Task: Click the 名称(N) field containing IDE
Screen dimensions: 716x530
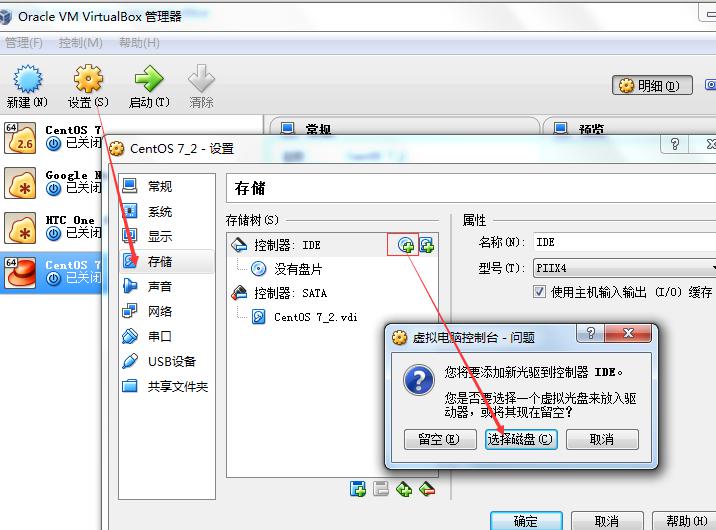Action: tap(625, 242)
